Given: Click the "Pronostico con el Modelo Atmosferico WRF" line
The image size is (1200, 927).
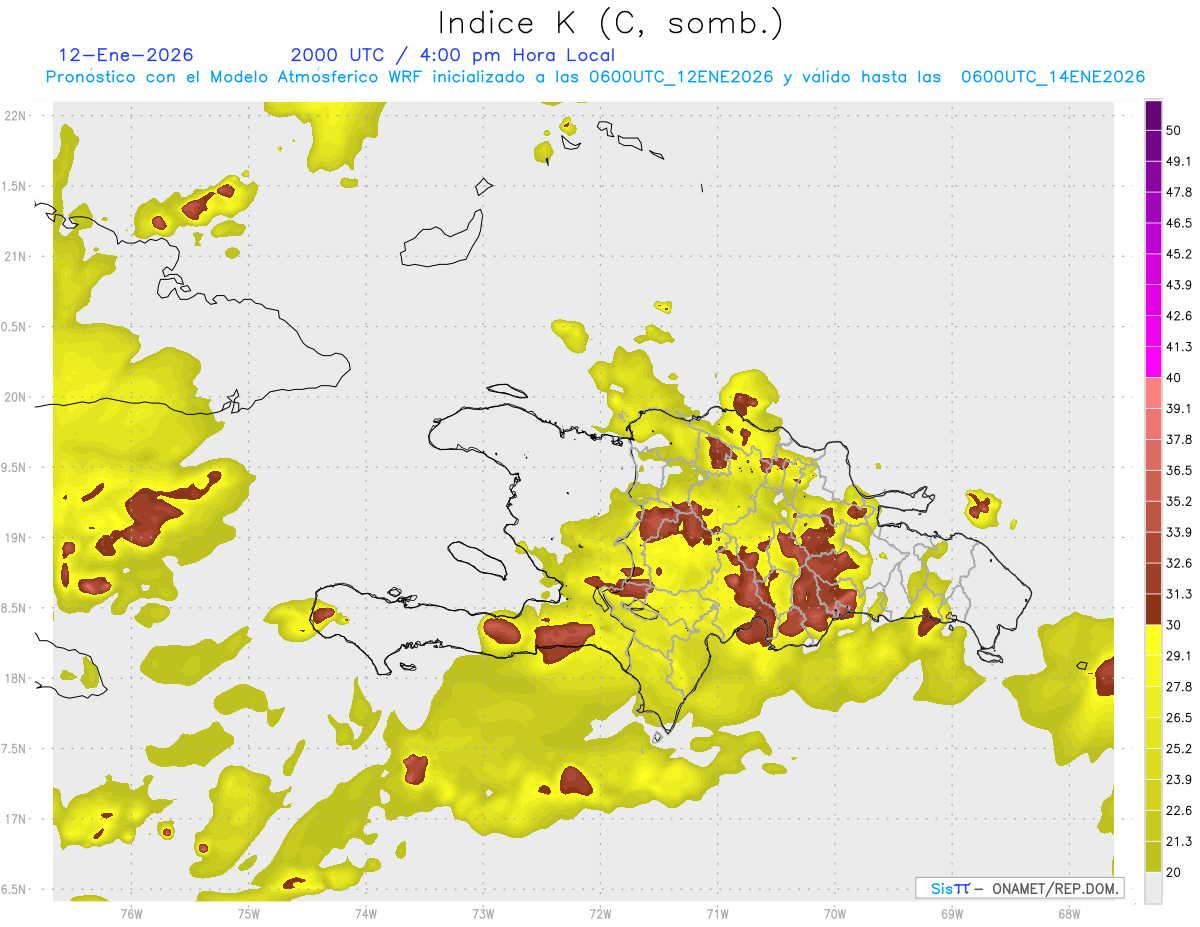Looking at the screenshot, I should click(595, 77).
